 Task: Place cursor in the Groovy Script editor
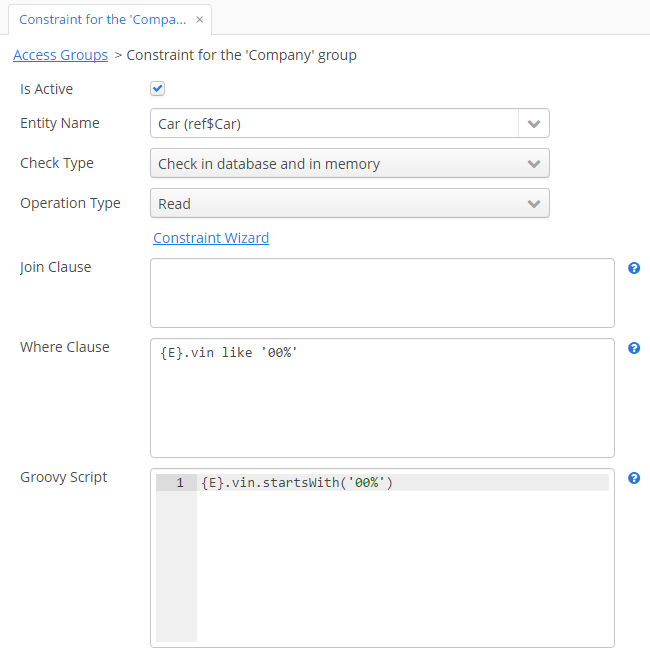(x=400, y=560)
